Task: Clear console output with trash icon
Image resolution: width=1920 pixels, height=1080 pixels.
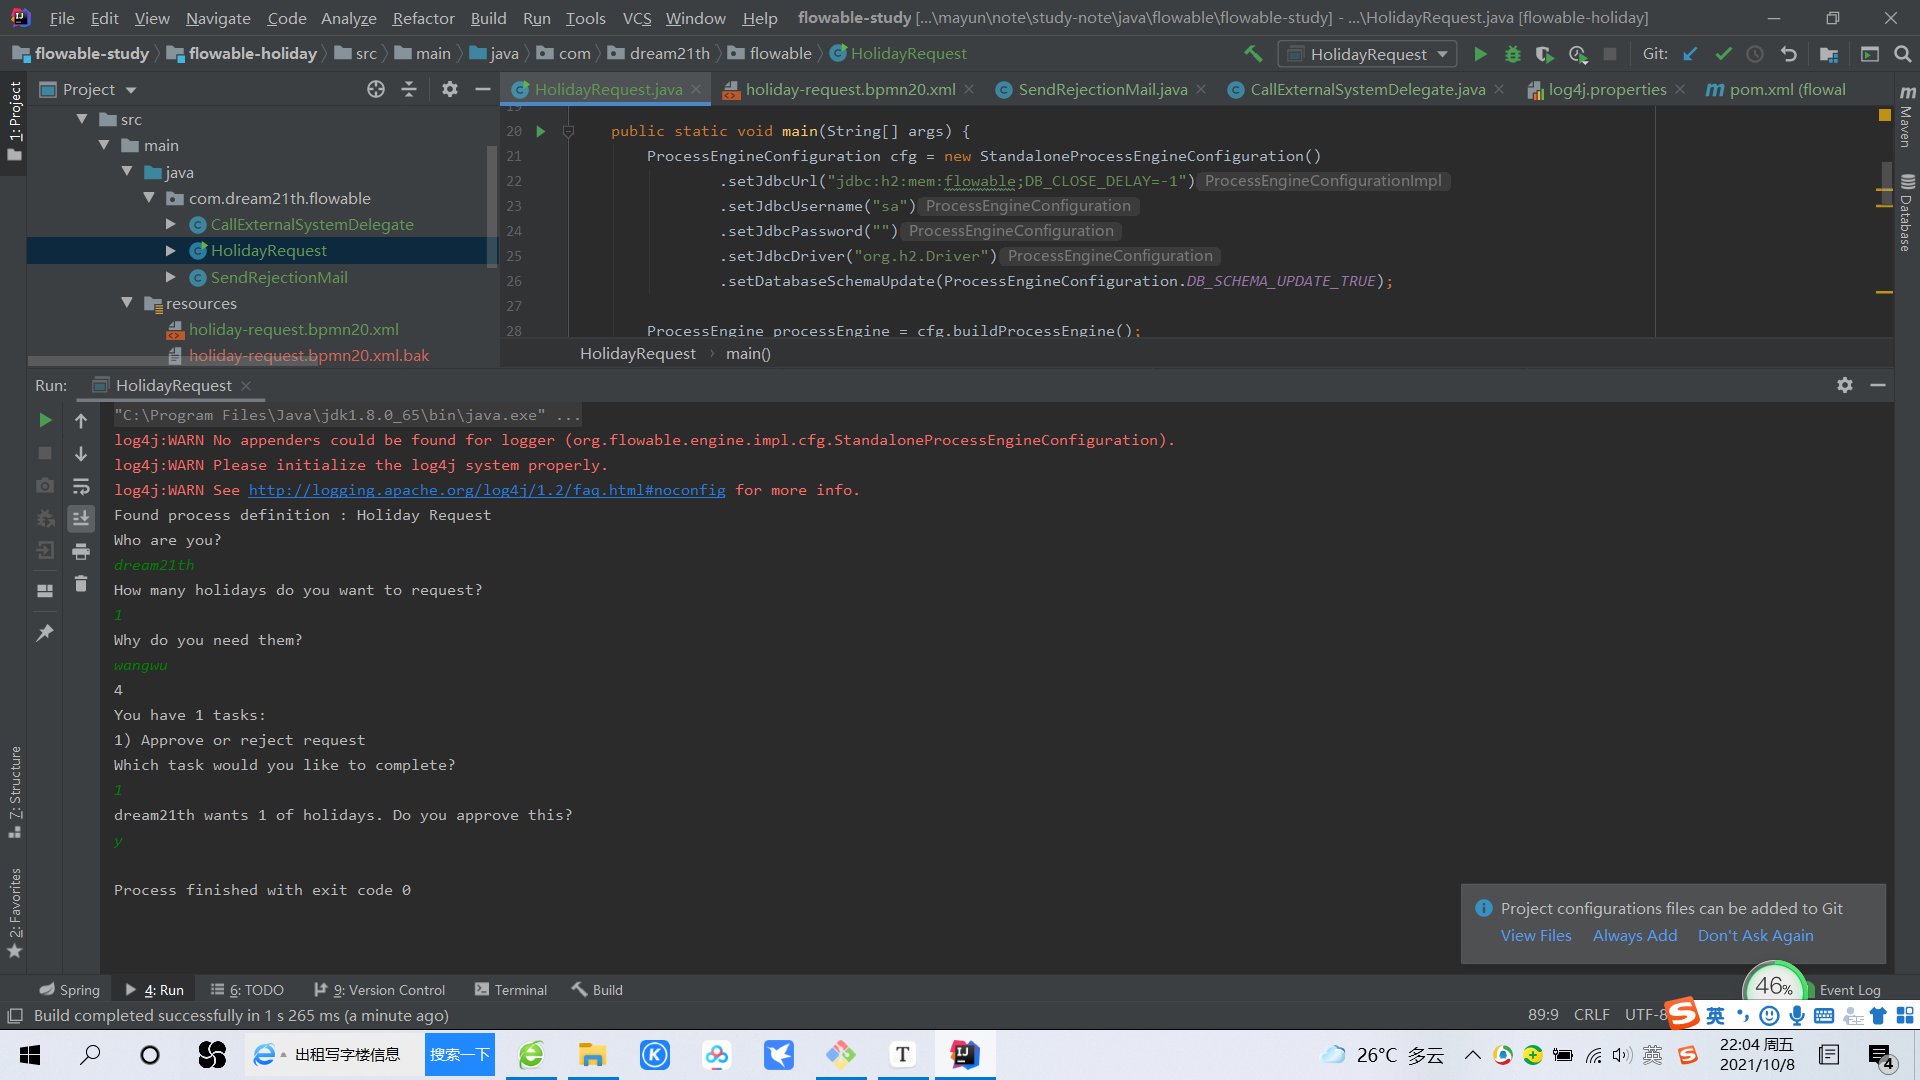Action: click(81, 584)
